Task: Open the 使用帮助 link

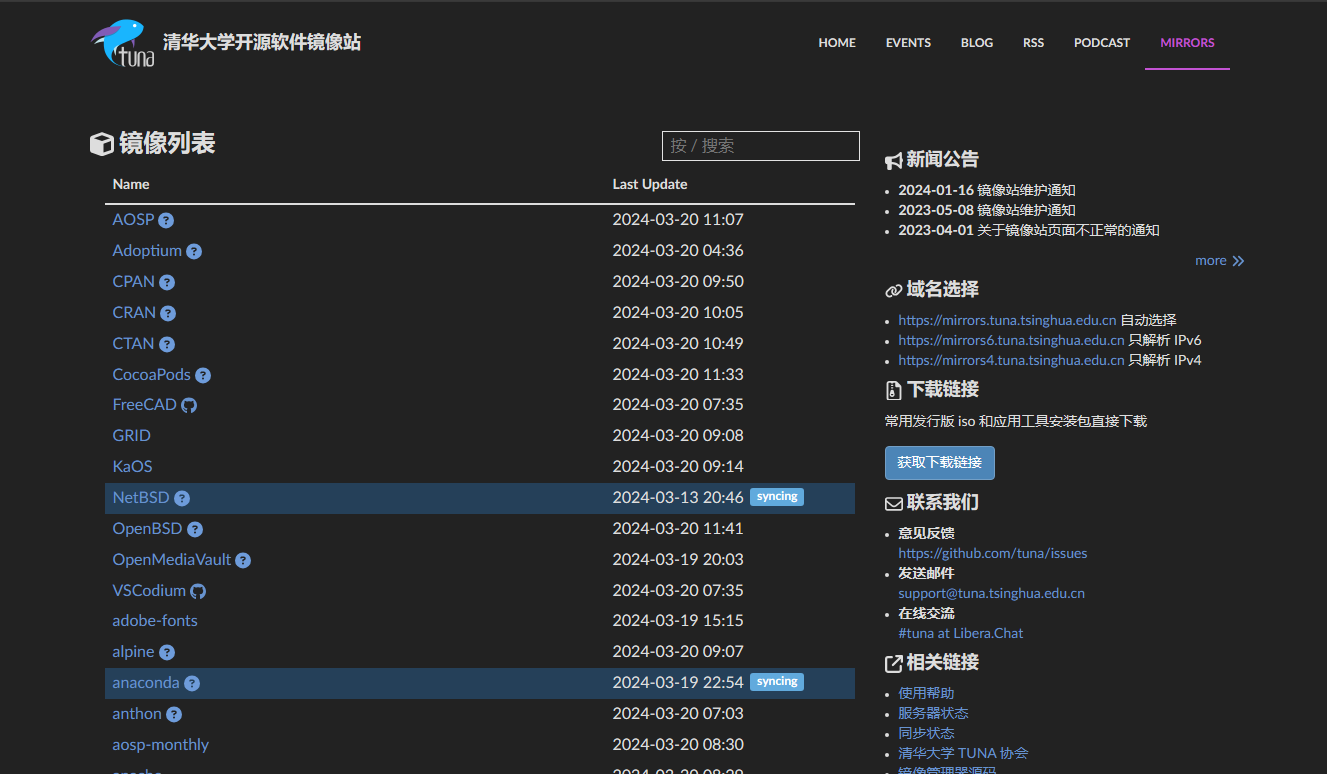Action: (x=926, y=694)
